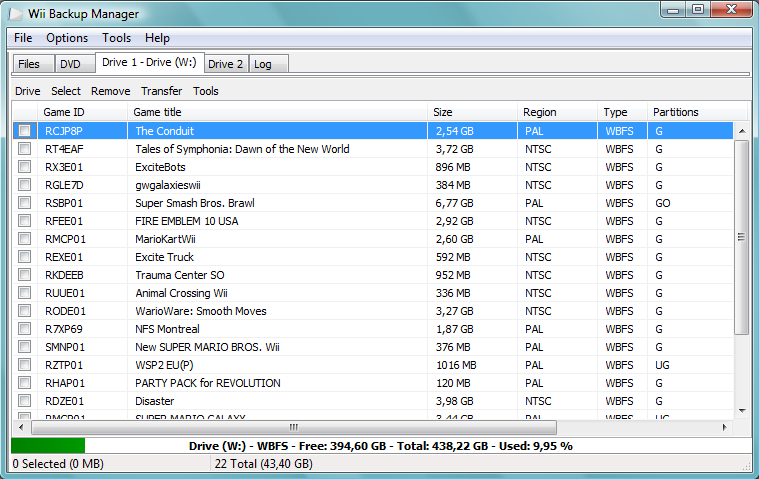Screen dimensions: 759x479
Task: Open the Log tab
Action: click(269, 64)
